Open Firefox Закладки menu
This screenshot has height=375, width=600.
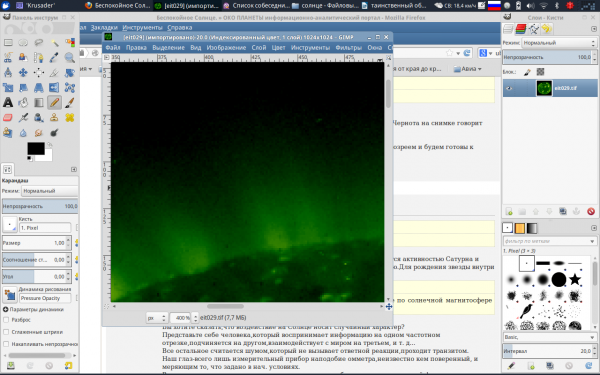104,28
